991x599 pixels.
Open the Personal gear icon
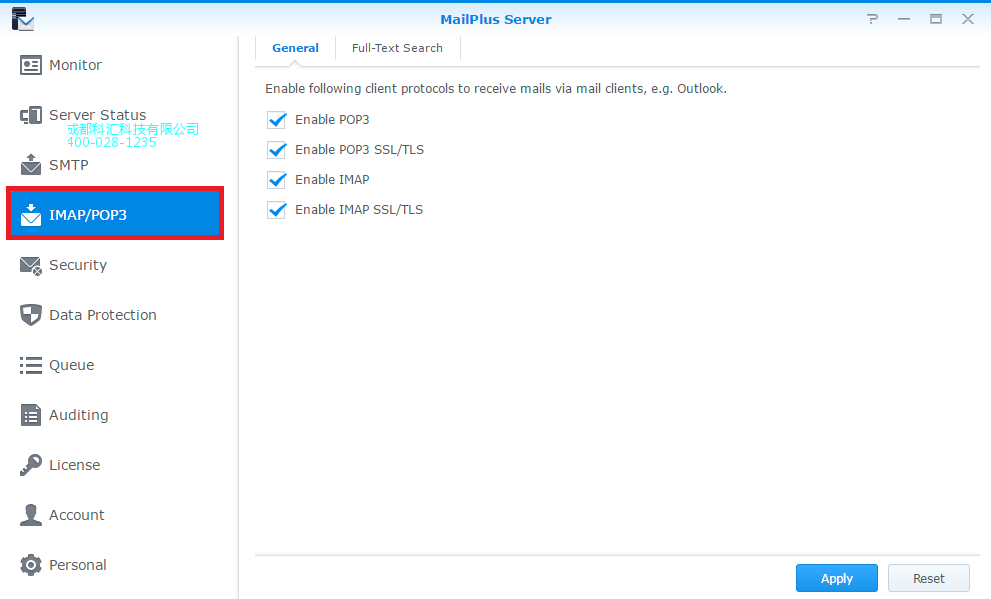30,565
